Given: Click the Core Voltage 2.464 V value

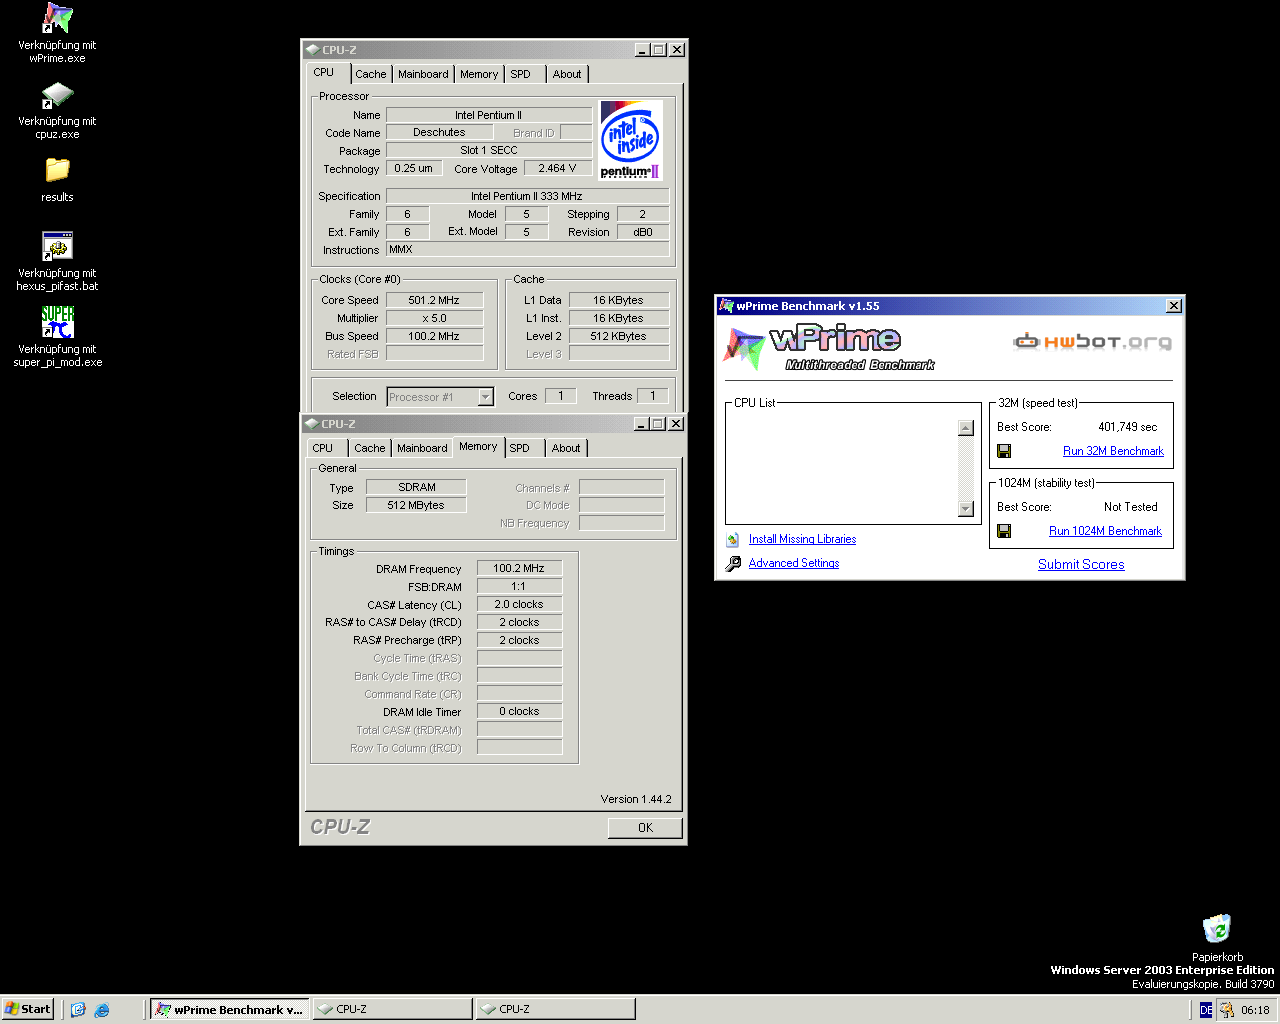Looking at the screenshot, I should tap(558, 168).
